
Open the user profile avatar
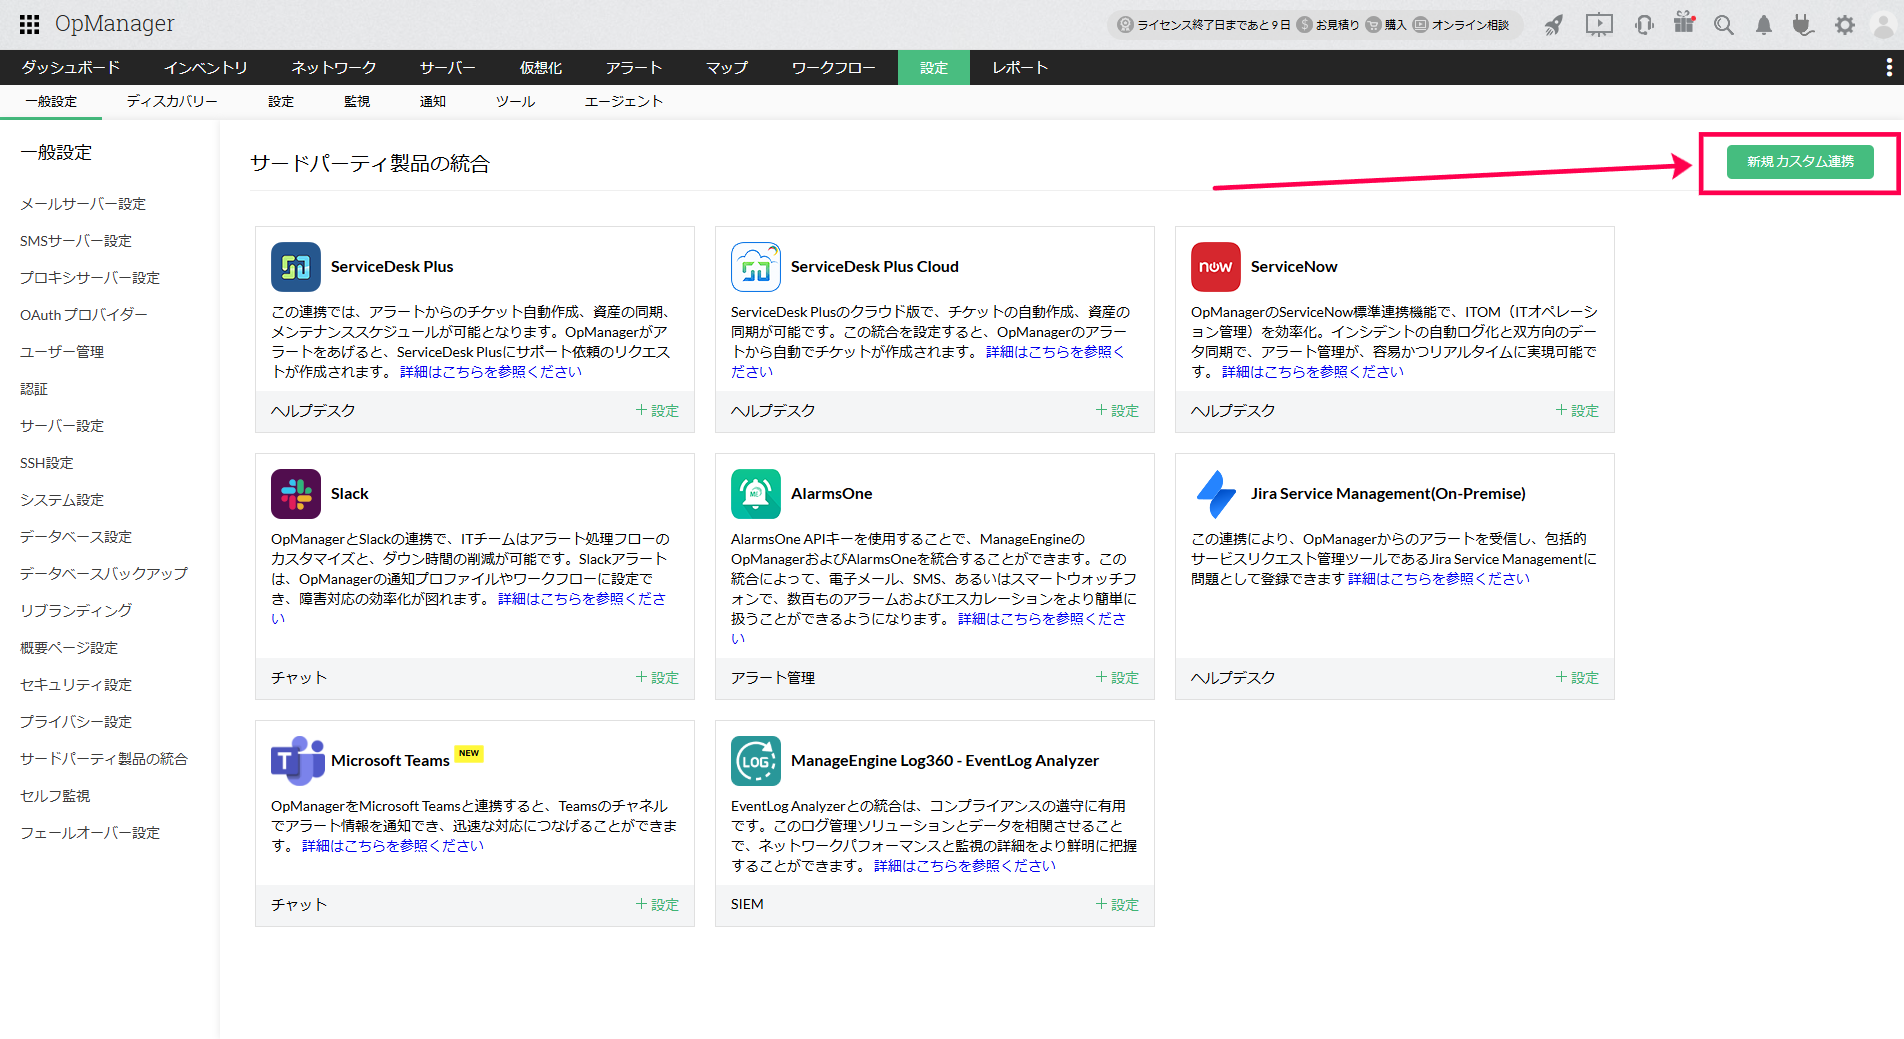1883,25
